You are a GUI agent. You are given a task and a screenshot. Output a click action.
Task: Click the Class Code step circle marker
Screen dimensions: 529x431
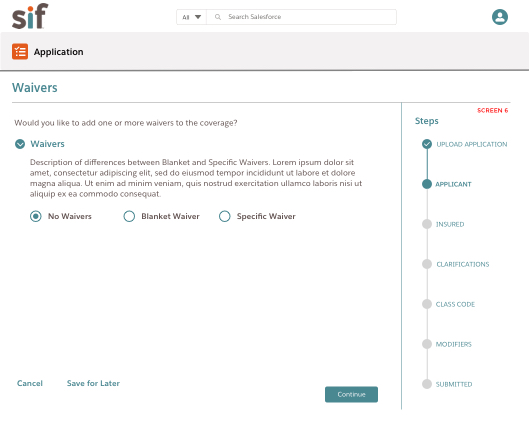coord(427,304)
